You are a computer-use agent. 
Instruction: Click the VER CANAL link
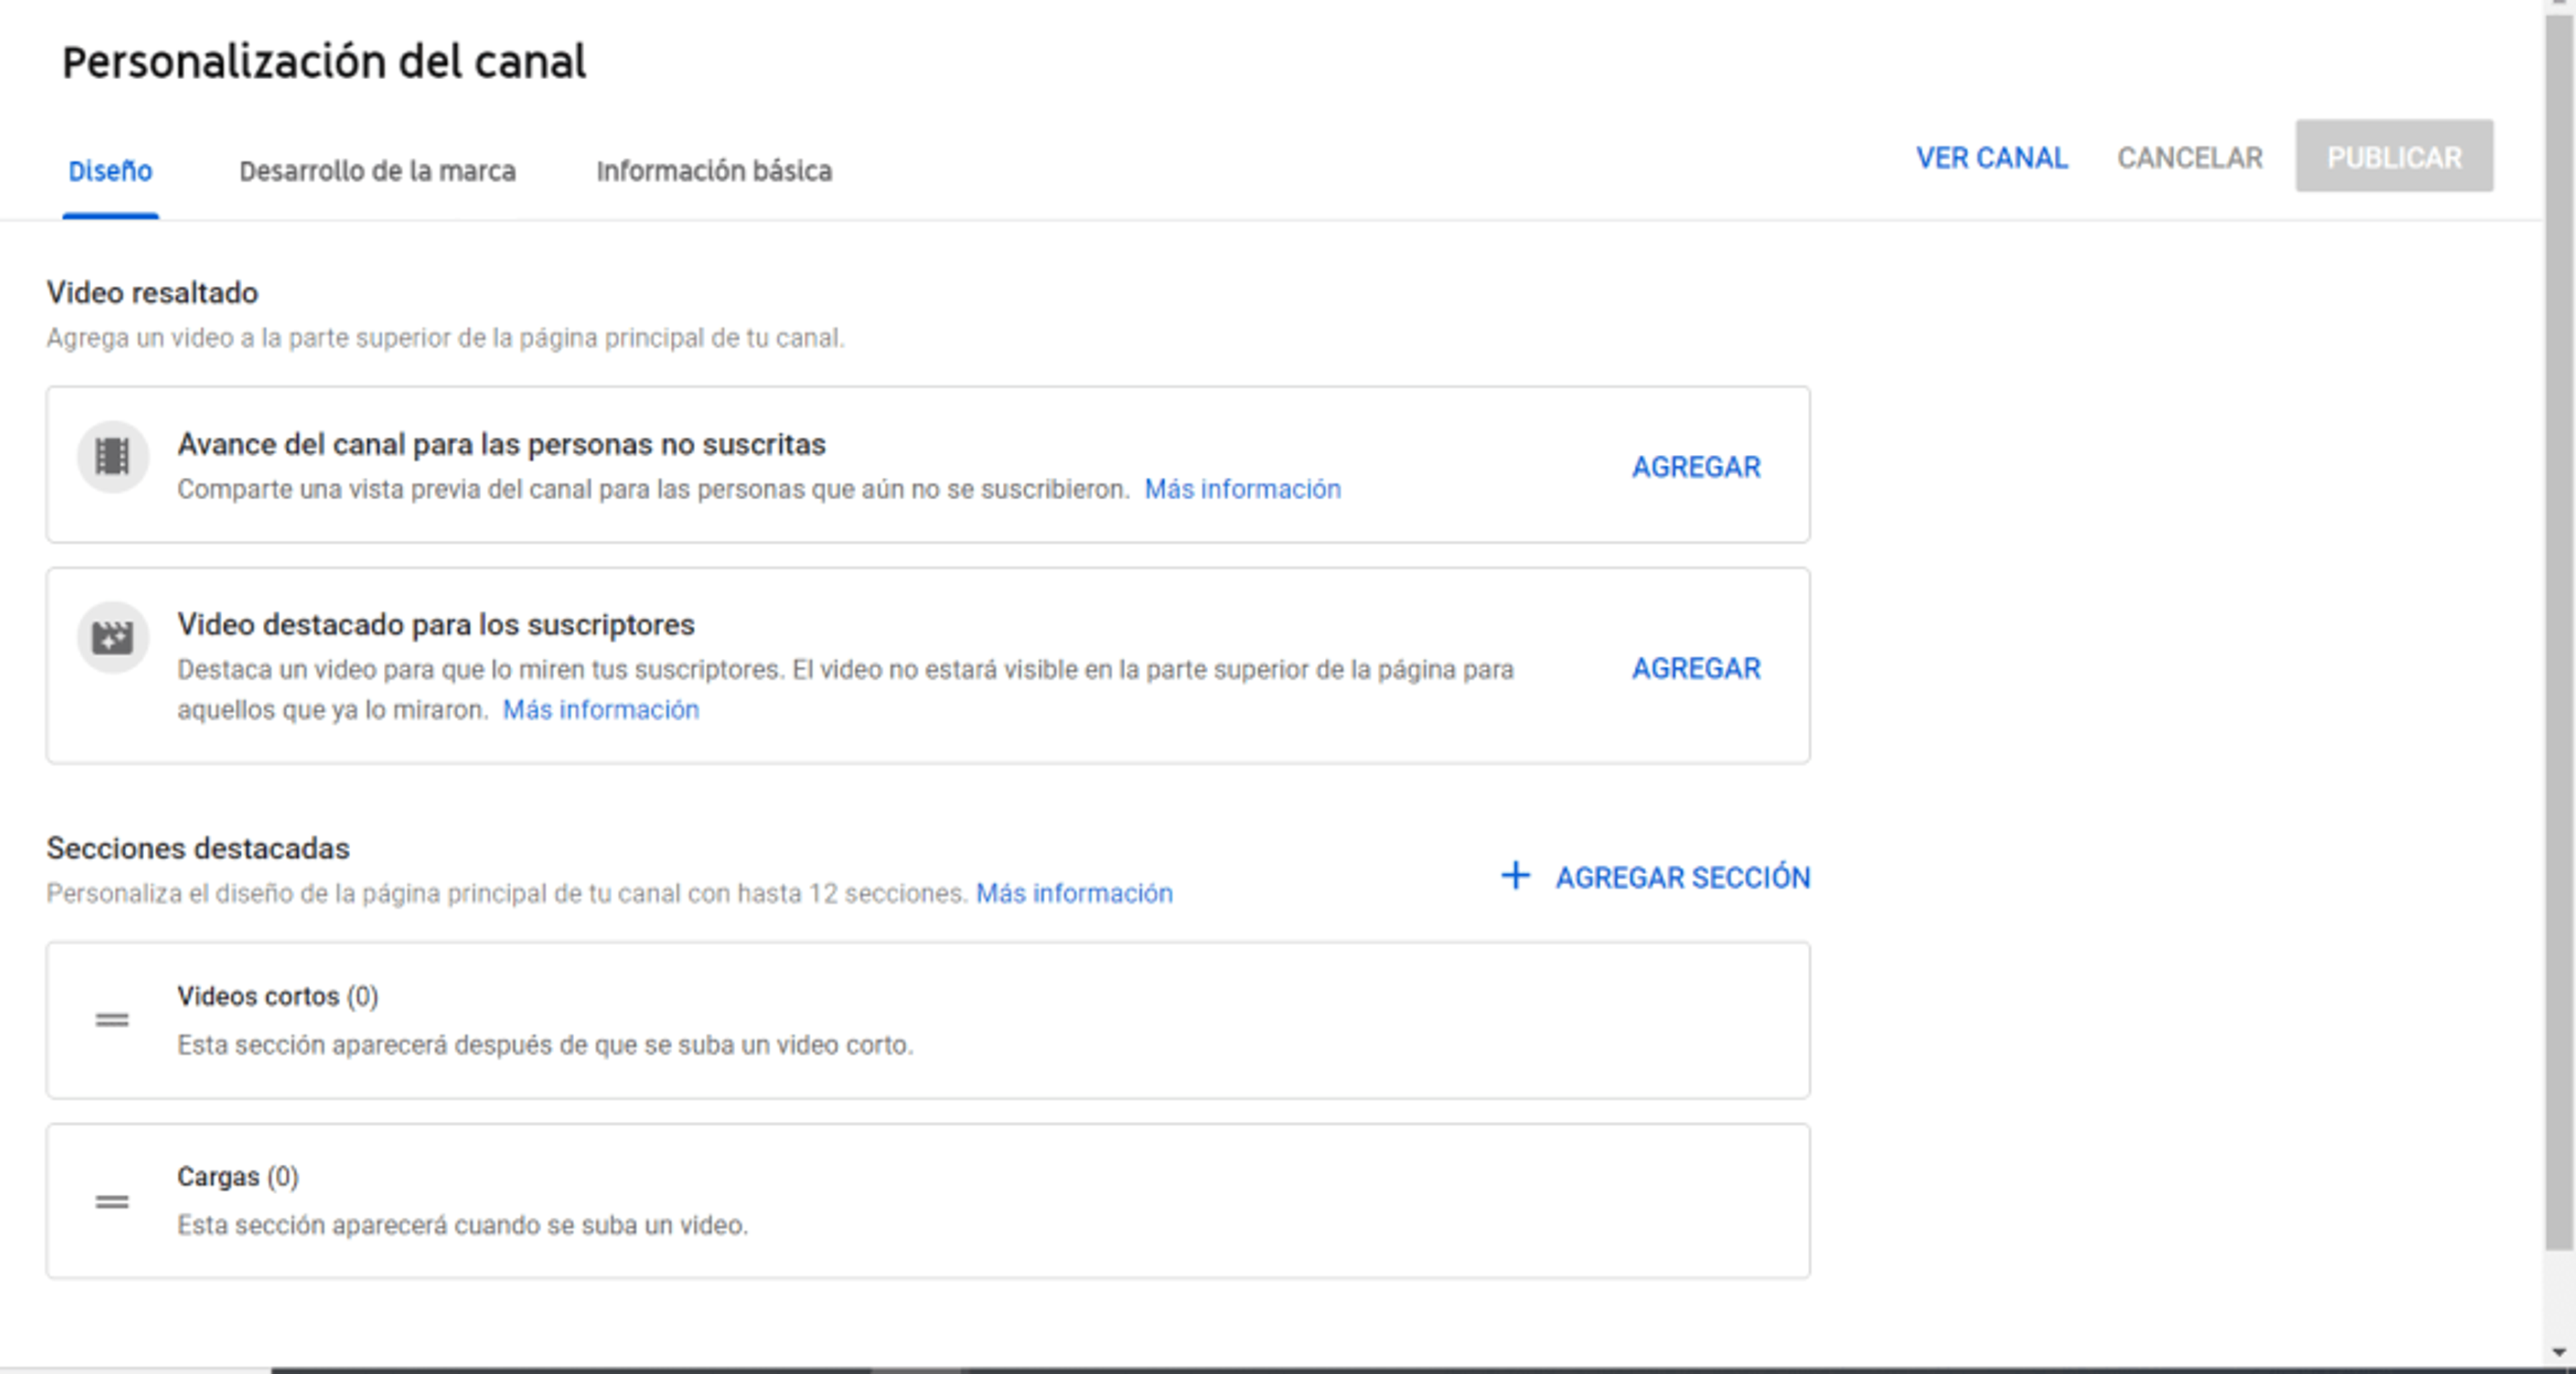click(x=1991, y=158)
